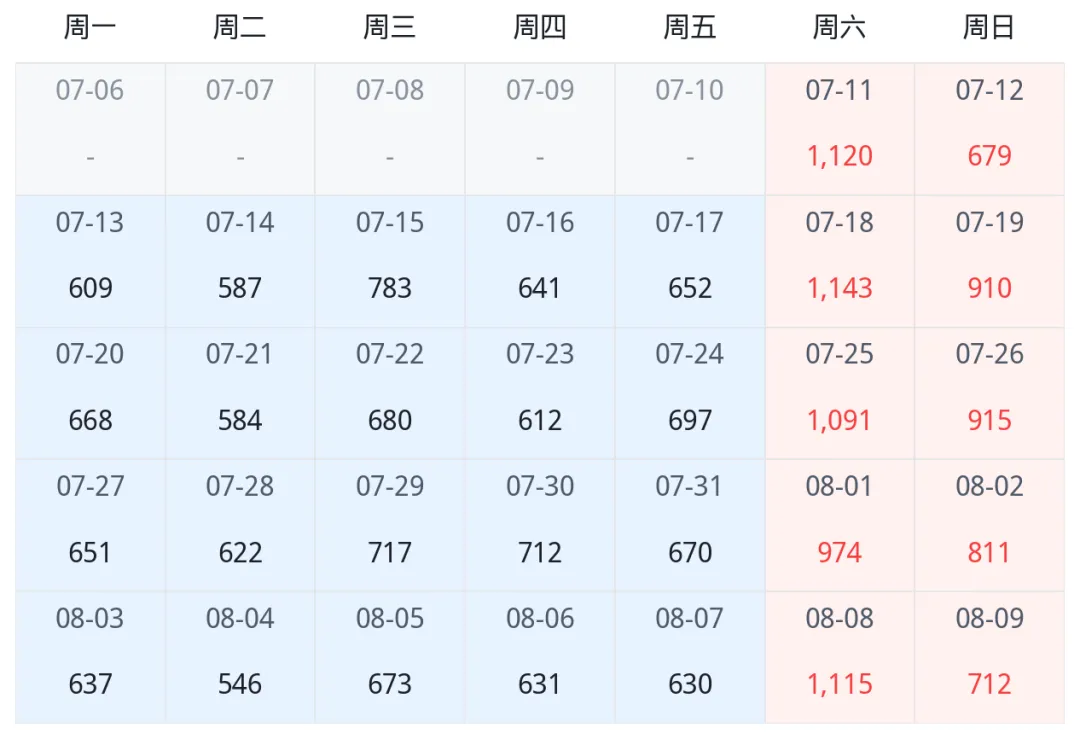Click the 周六 column header
Viewport: 1080px width, 739px height.
point(840,28)
